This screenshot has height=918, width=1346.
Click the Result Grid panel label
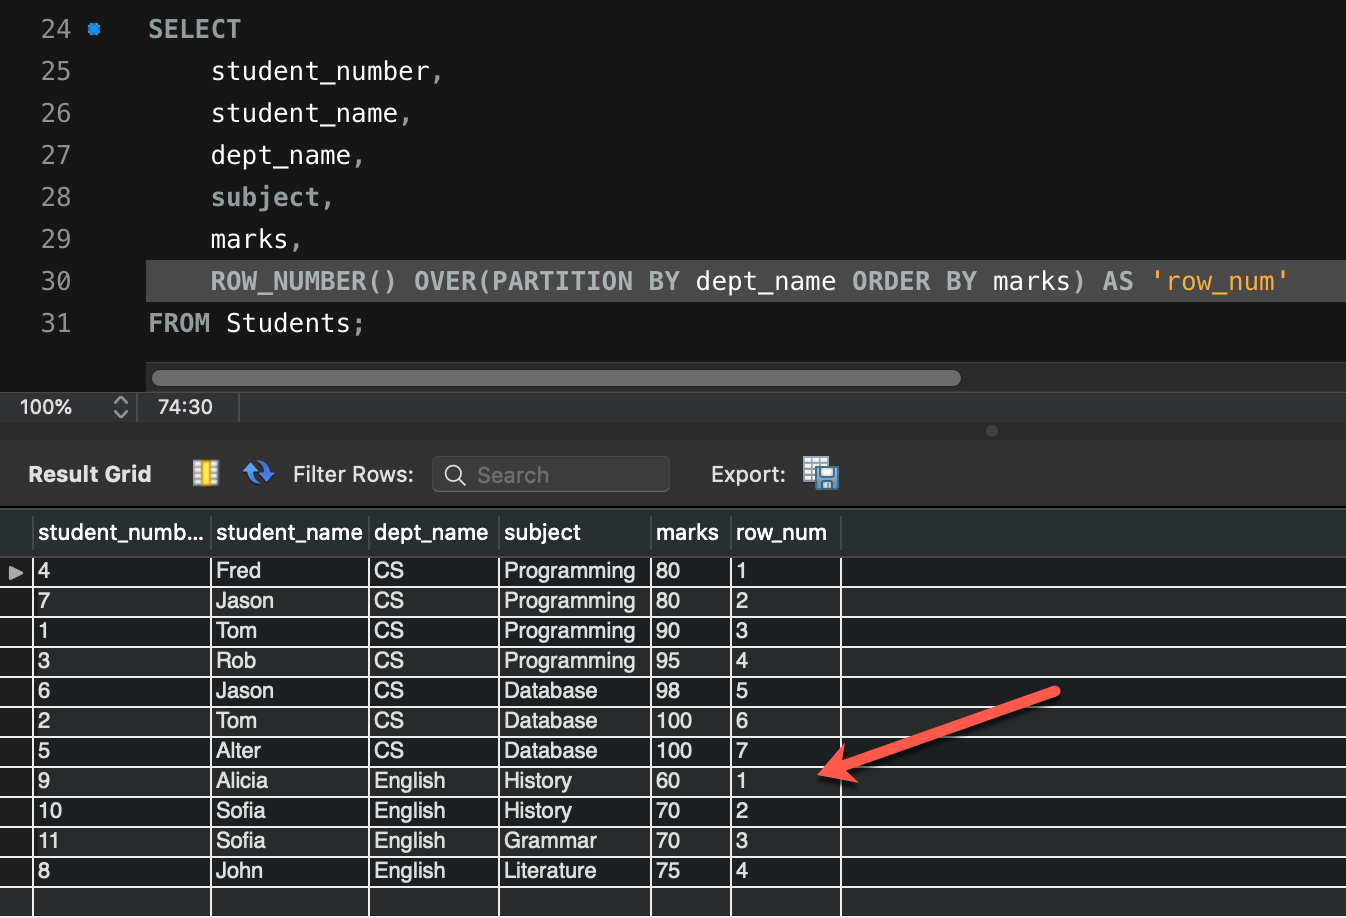[88, 473]
